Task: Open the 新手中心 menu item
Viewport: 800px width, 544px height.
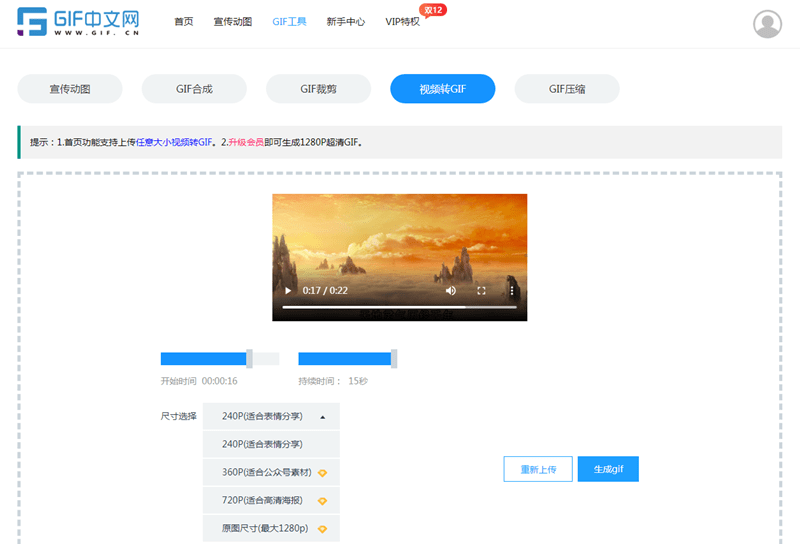Action: click(x=345, y=21)
